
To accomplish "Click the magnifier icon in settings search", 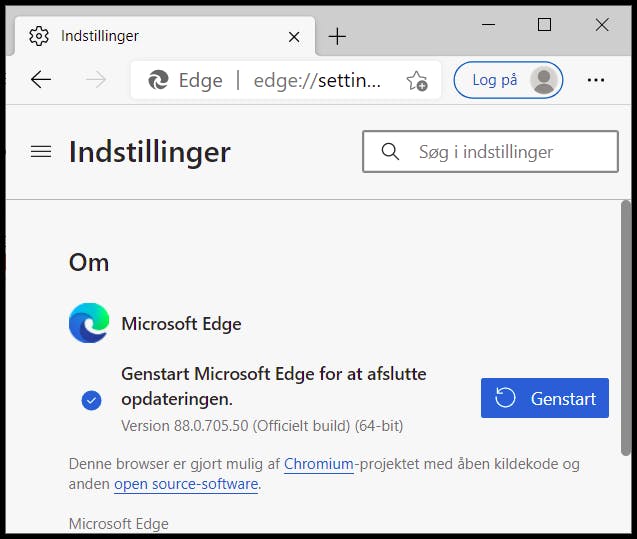I will click(x=390, y=152).
